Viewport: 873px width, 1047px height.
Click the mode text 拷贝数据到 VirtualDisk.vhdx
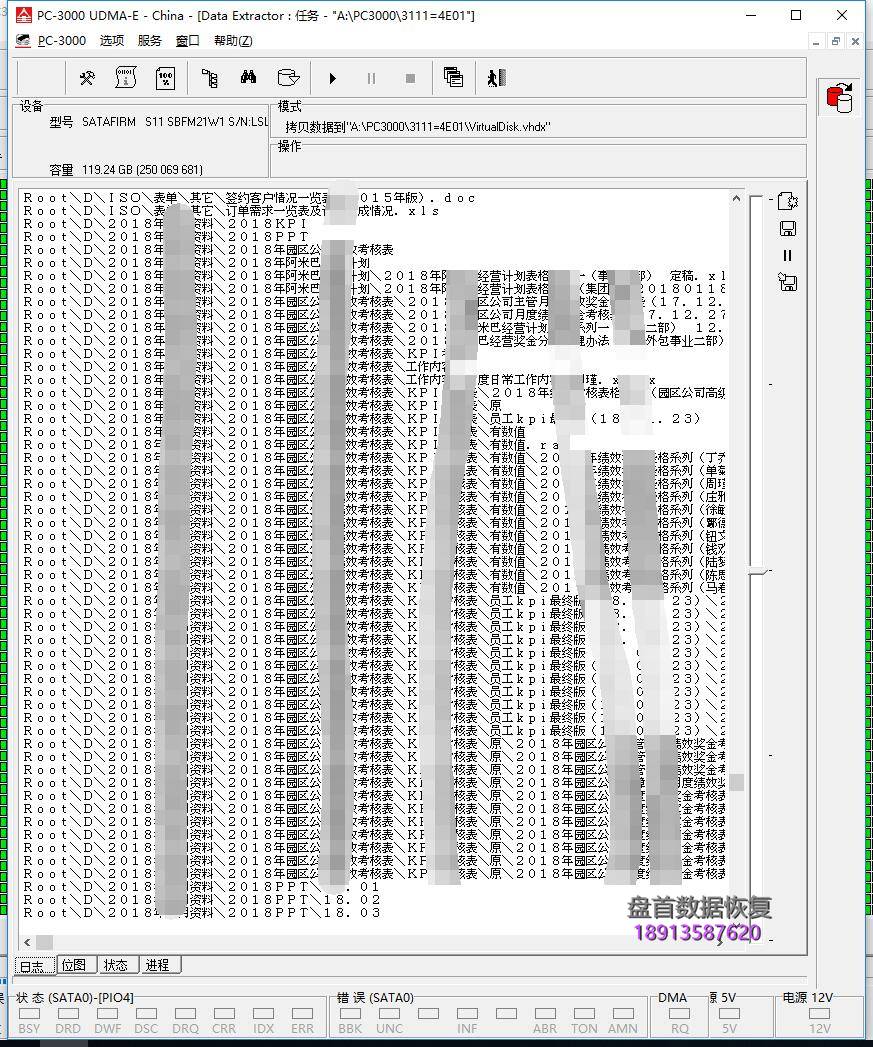click(x=417, y=127)
